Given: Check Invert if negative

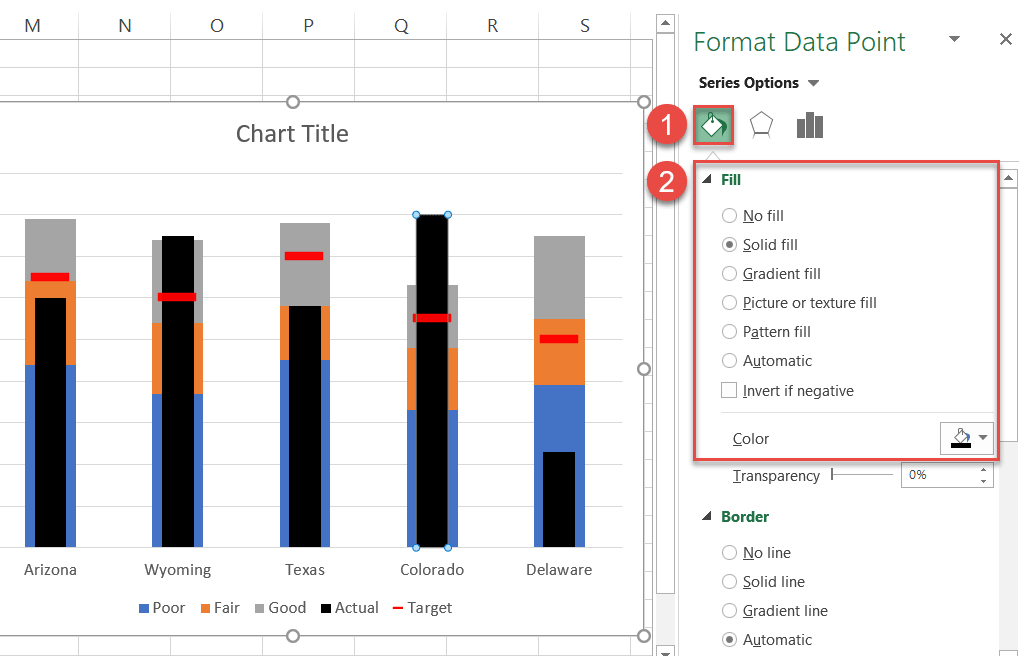Looking at the screenshot, I should pyautogui.click(x=731, y=390).
